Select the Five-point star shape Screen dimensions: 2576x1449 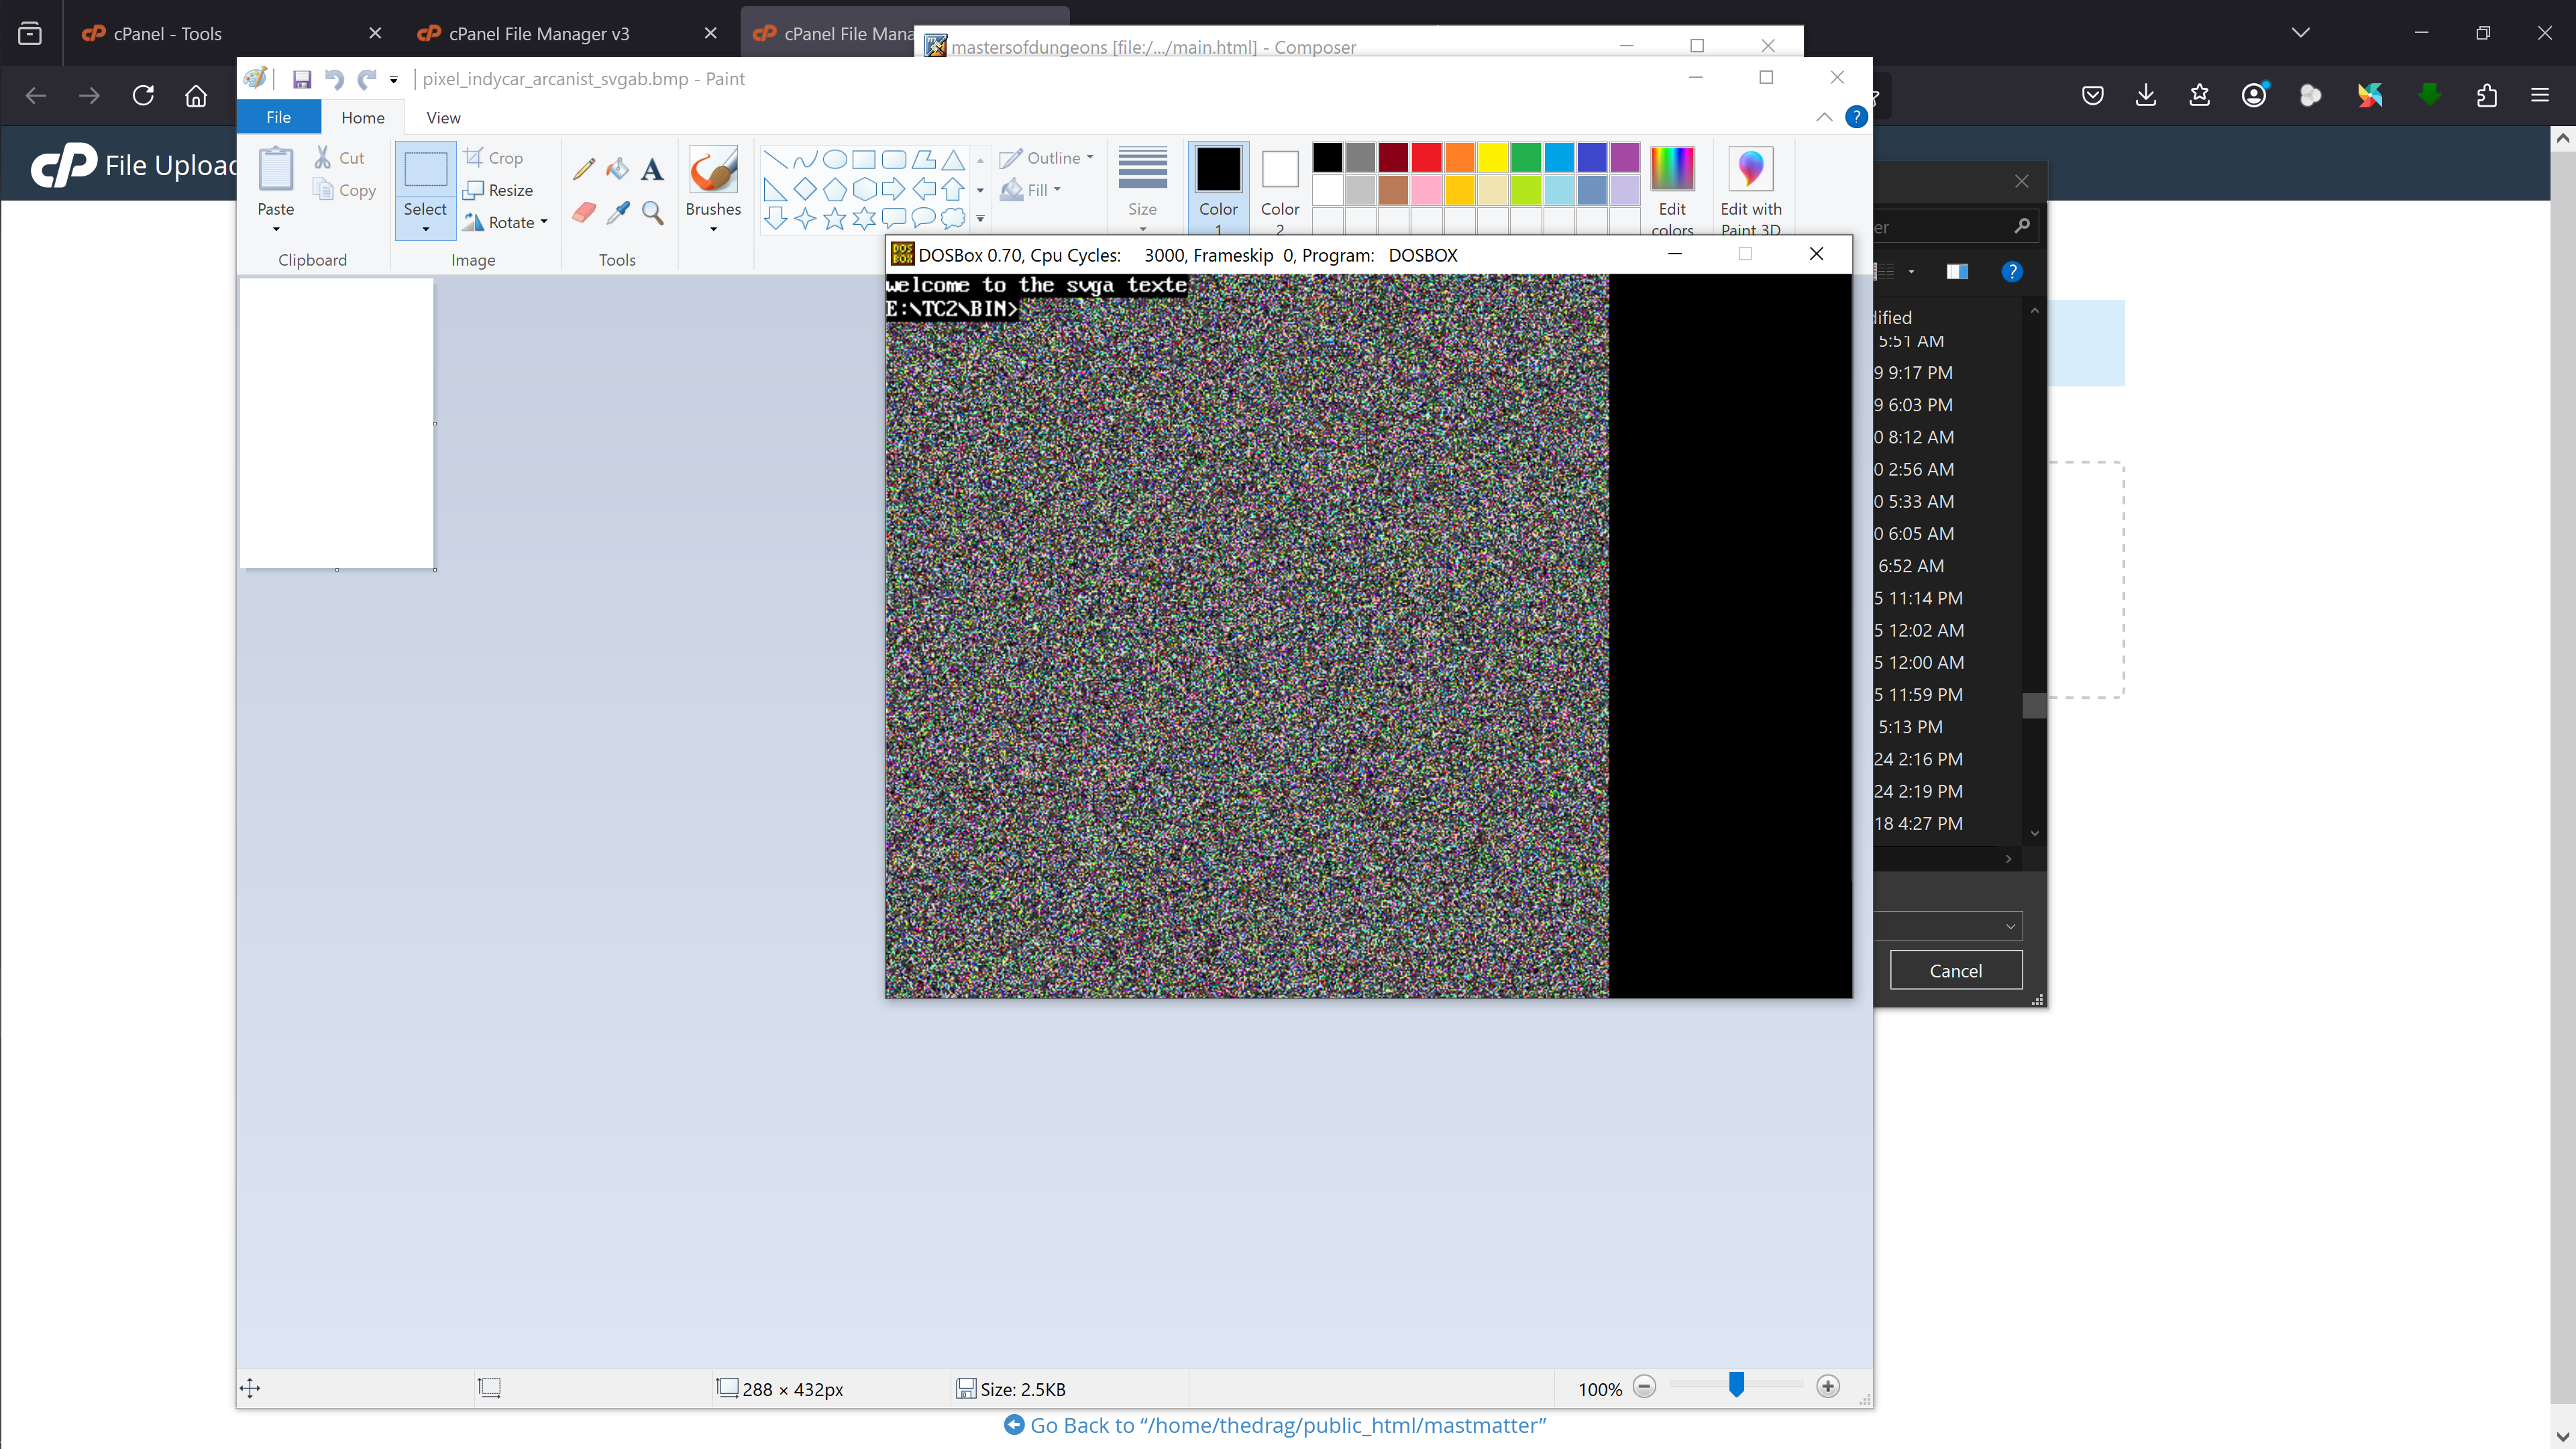834,218
